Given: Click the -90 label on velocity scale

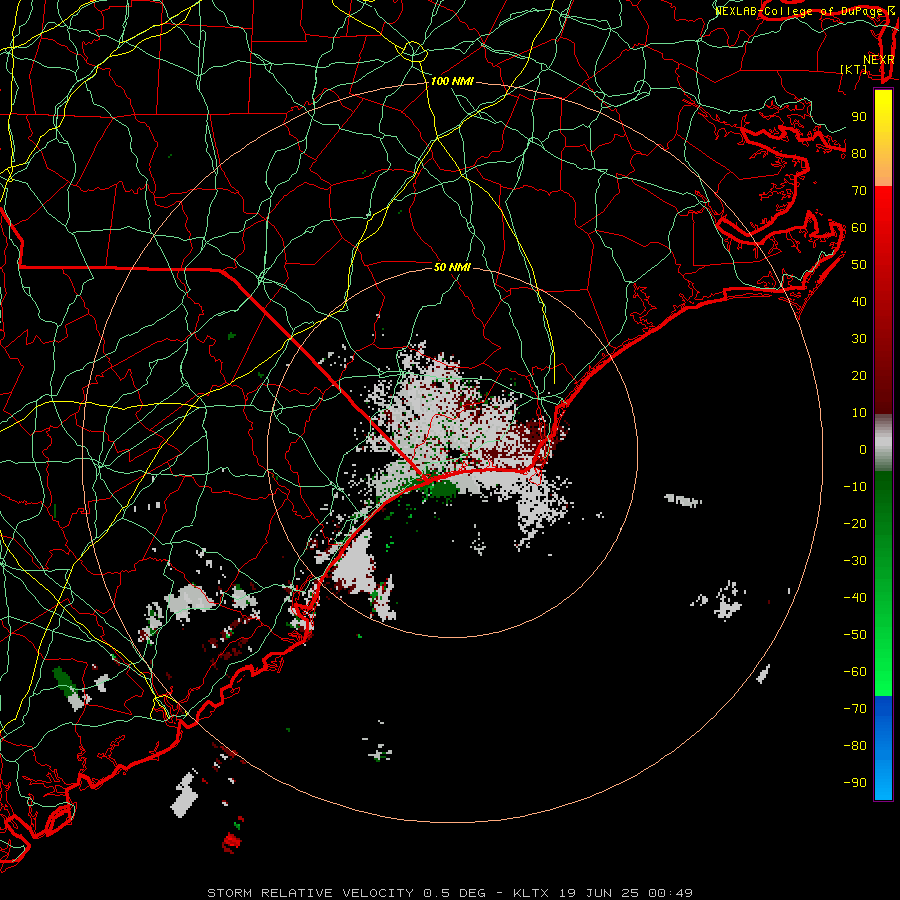Looking at the screenshot, I should pos(855,783).
